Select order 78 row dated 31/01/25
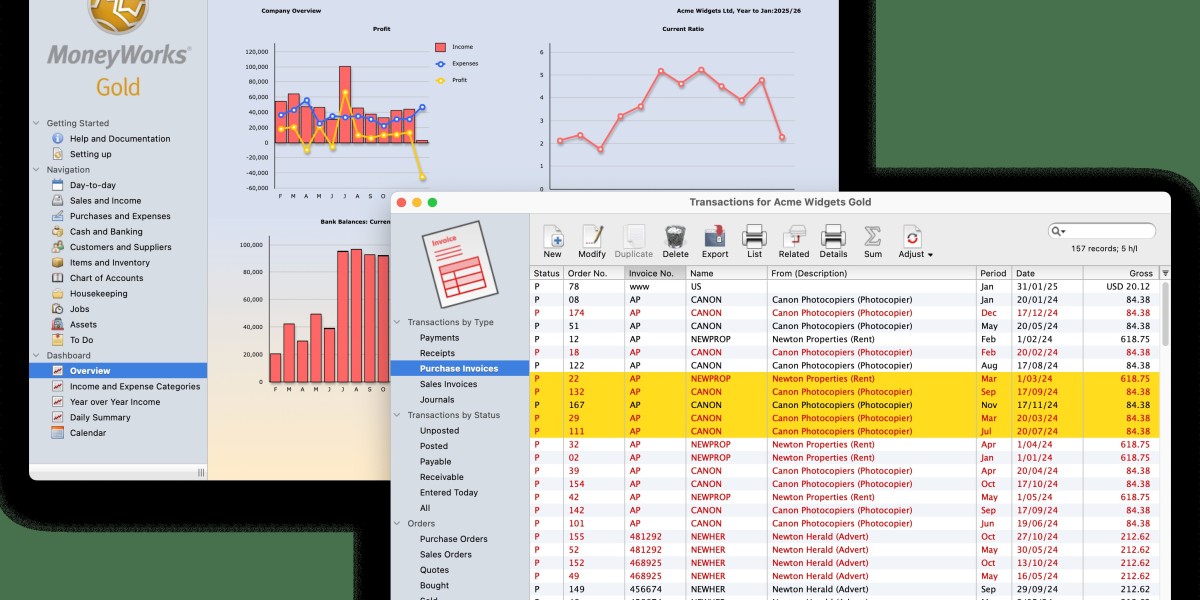The image size is (1200, 600). [x=845, y=287]
